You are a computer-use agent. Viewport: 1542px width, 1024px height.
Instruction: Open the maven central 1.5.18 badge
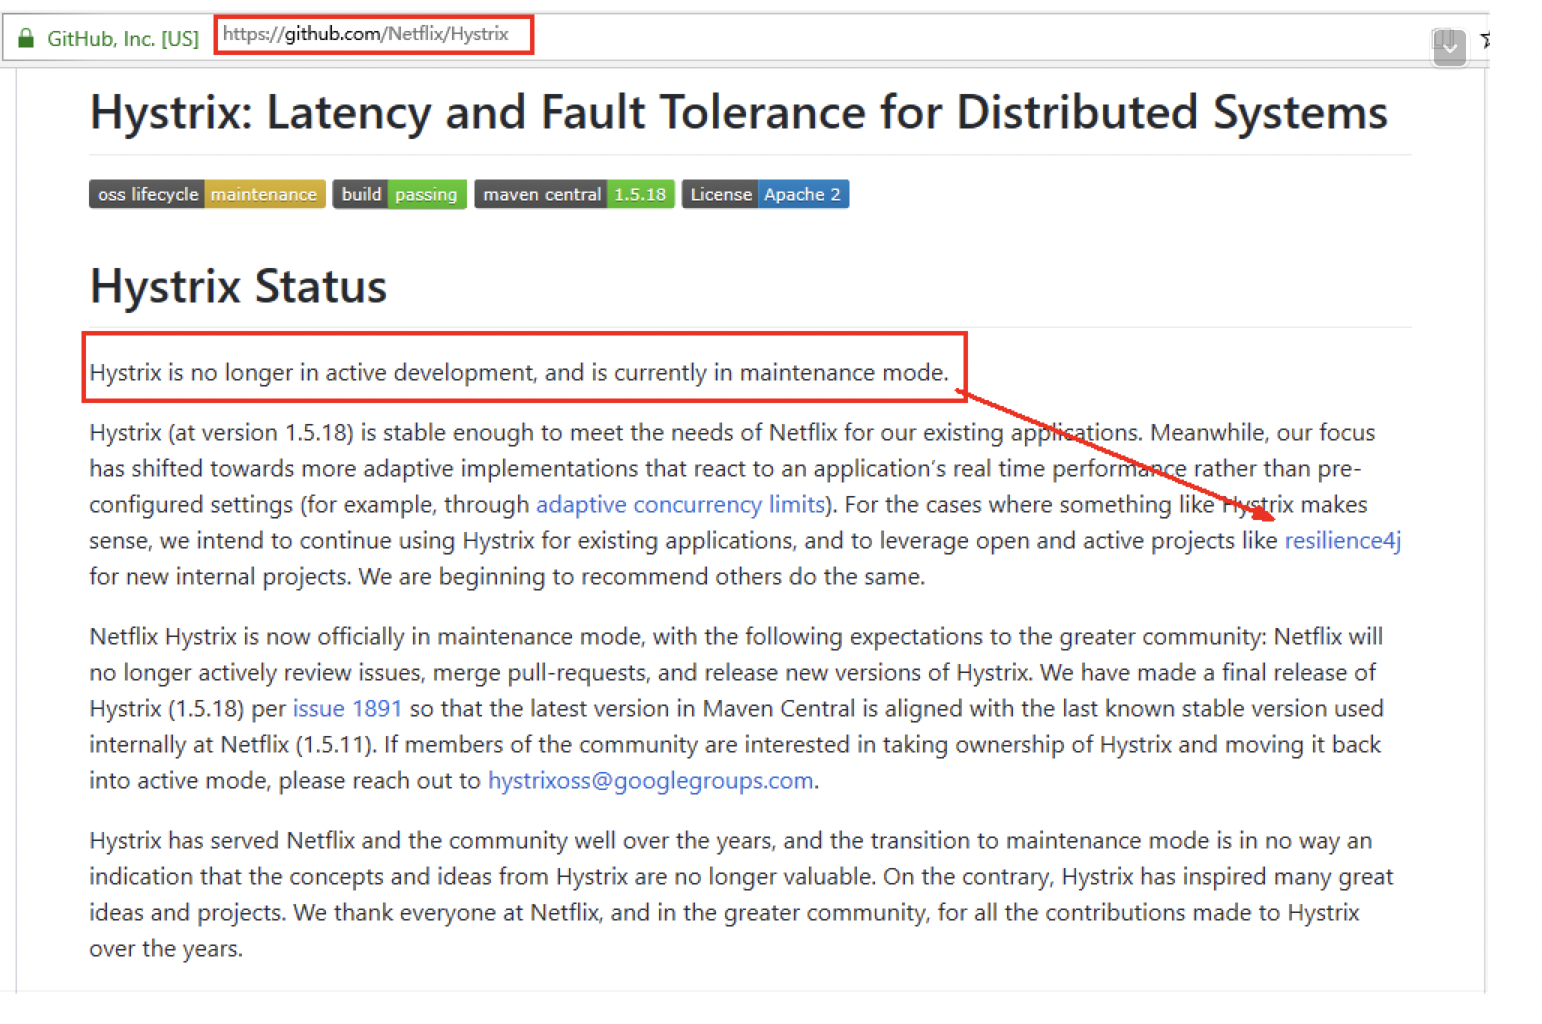coord(574,194)
